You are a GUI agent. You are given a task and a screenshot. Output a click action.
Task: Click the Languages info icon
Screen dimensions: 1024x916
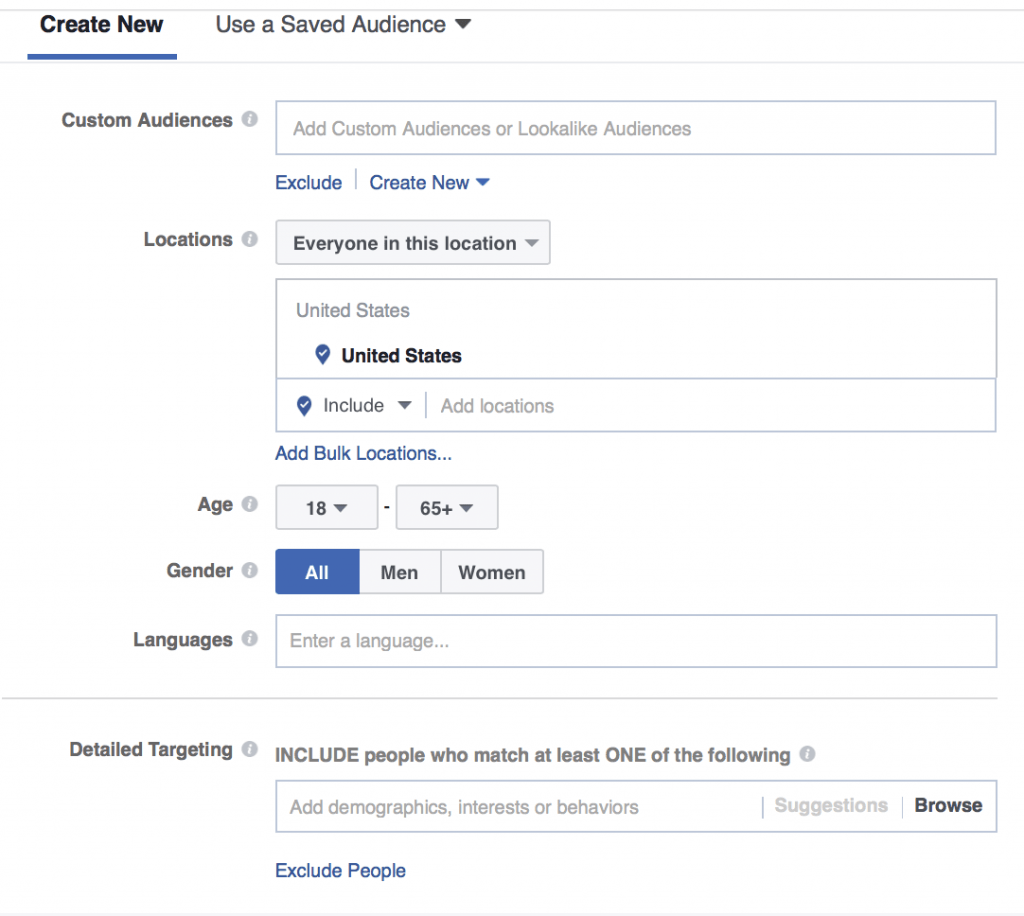pyautogui.click(x=249, y=639)
